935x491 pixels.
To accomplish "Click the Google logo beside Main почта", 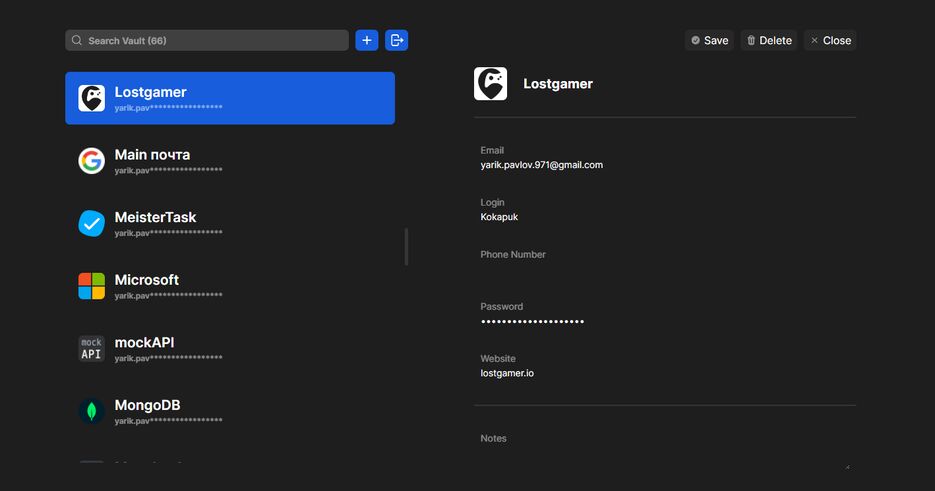I will pos(91,161).
